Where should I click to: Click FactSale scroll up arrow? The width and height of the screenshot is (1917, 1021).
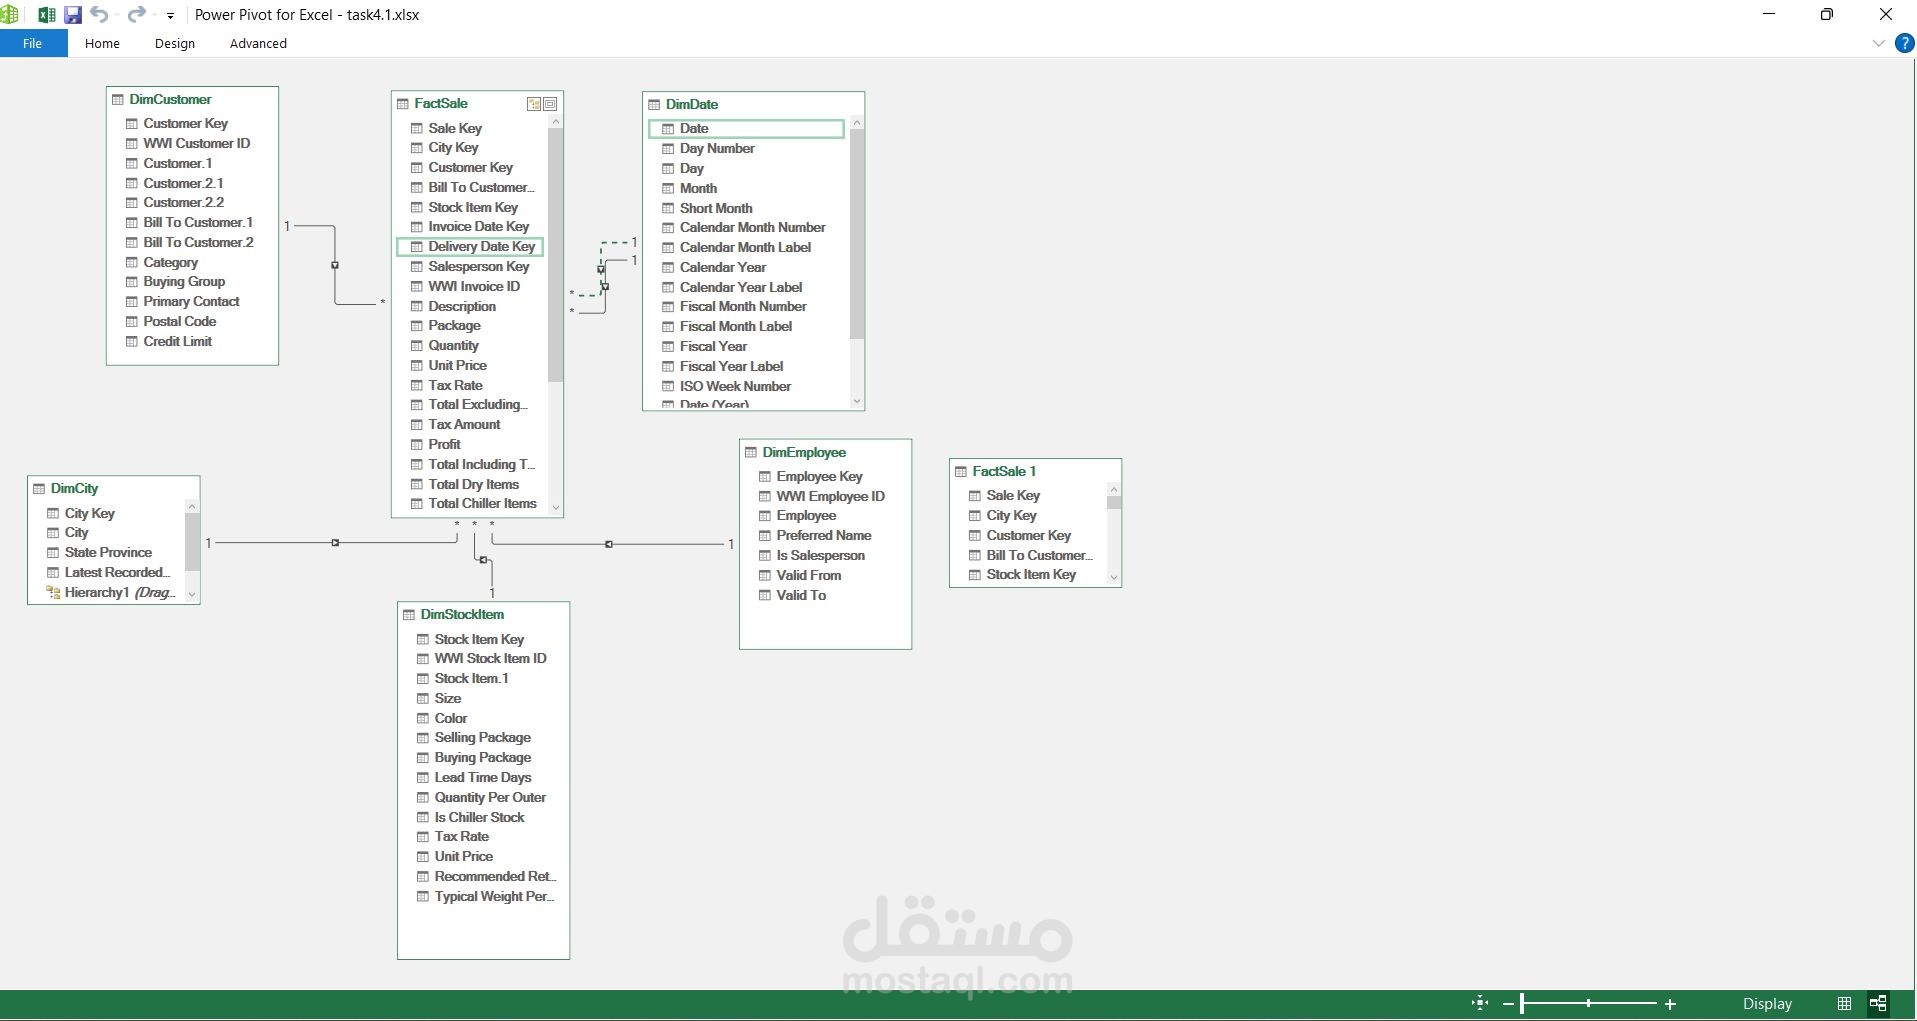[x=556, y=122]
